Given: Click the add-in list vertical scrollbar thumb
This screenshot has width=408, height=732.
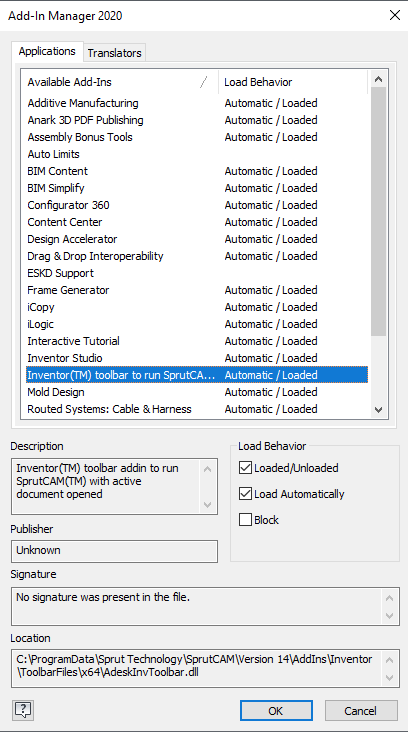Looking at the screenshot, I should pos(379,211).
